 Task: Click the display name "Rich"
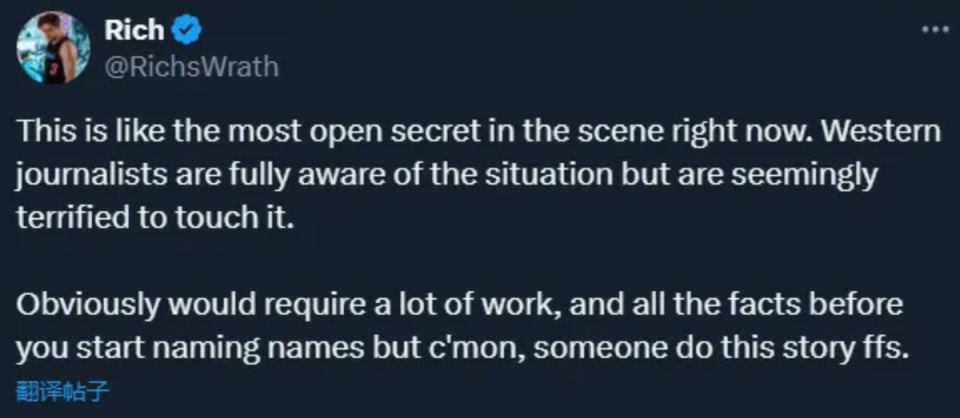point(133,30)
